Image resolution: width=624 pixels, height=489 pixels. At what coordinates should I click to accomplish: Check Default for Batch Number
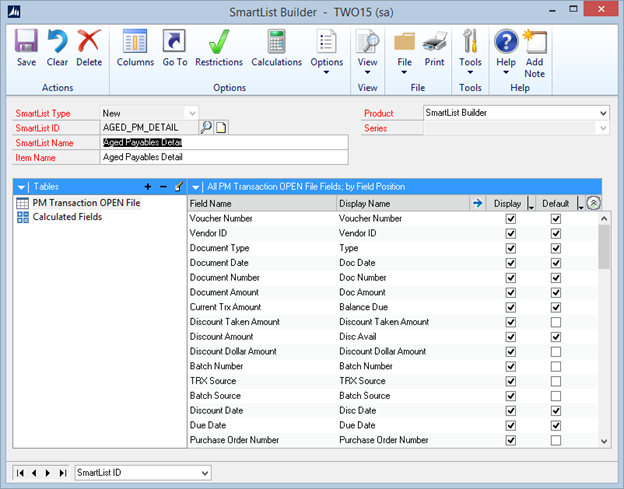[556, 366]
